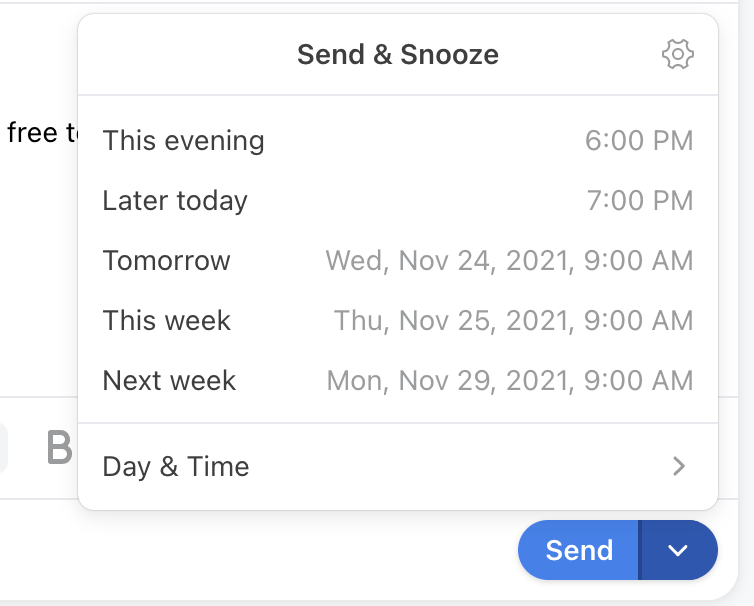Open the Send options dropdown arrow

678,550
